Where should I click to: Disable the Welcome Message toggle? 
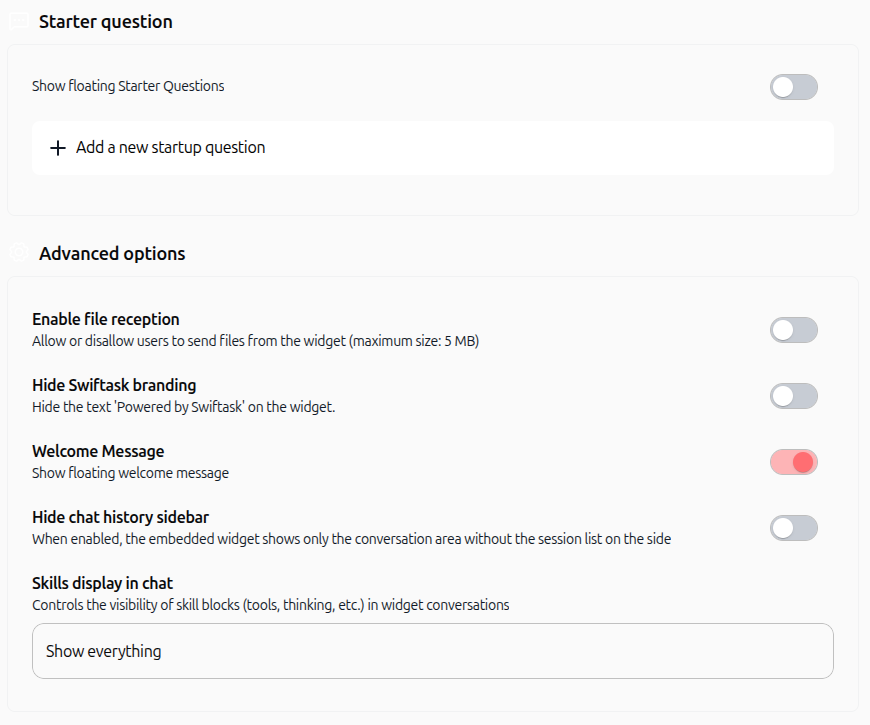point(793,462)
